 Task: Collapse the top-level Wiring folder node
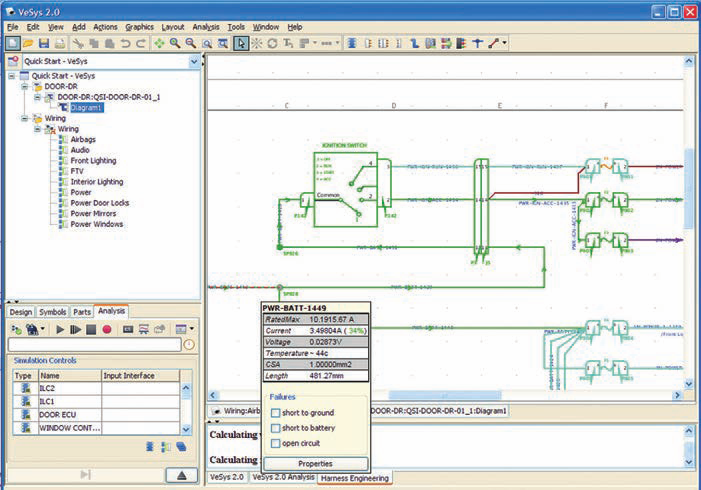[25, 118]
